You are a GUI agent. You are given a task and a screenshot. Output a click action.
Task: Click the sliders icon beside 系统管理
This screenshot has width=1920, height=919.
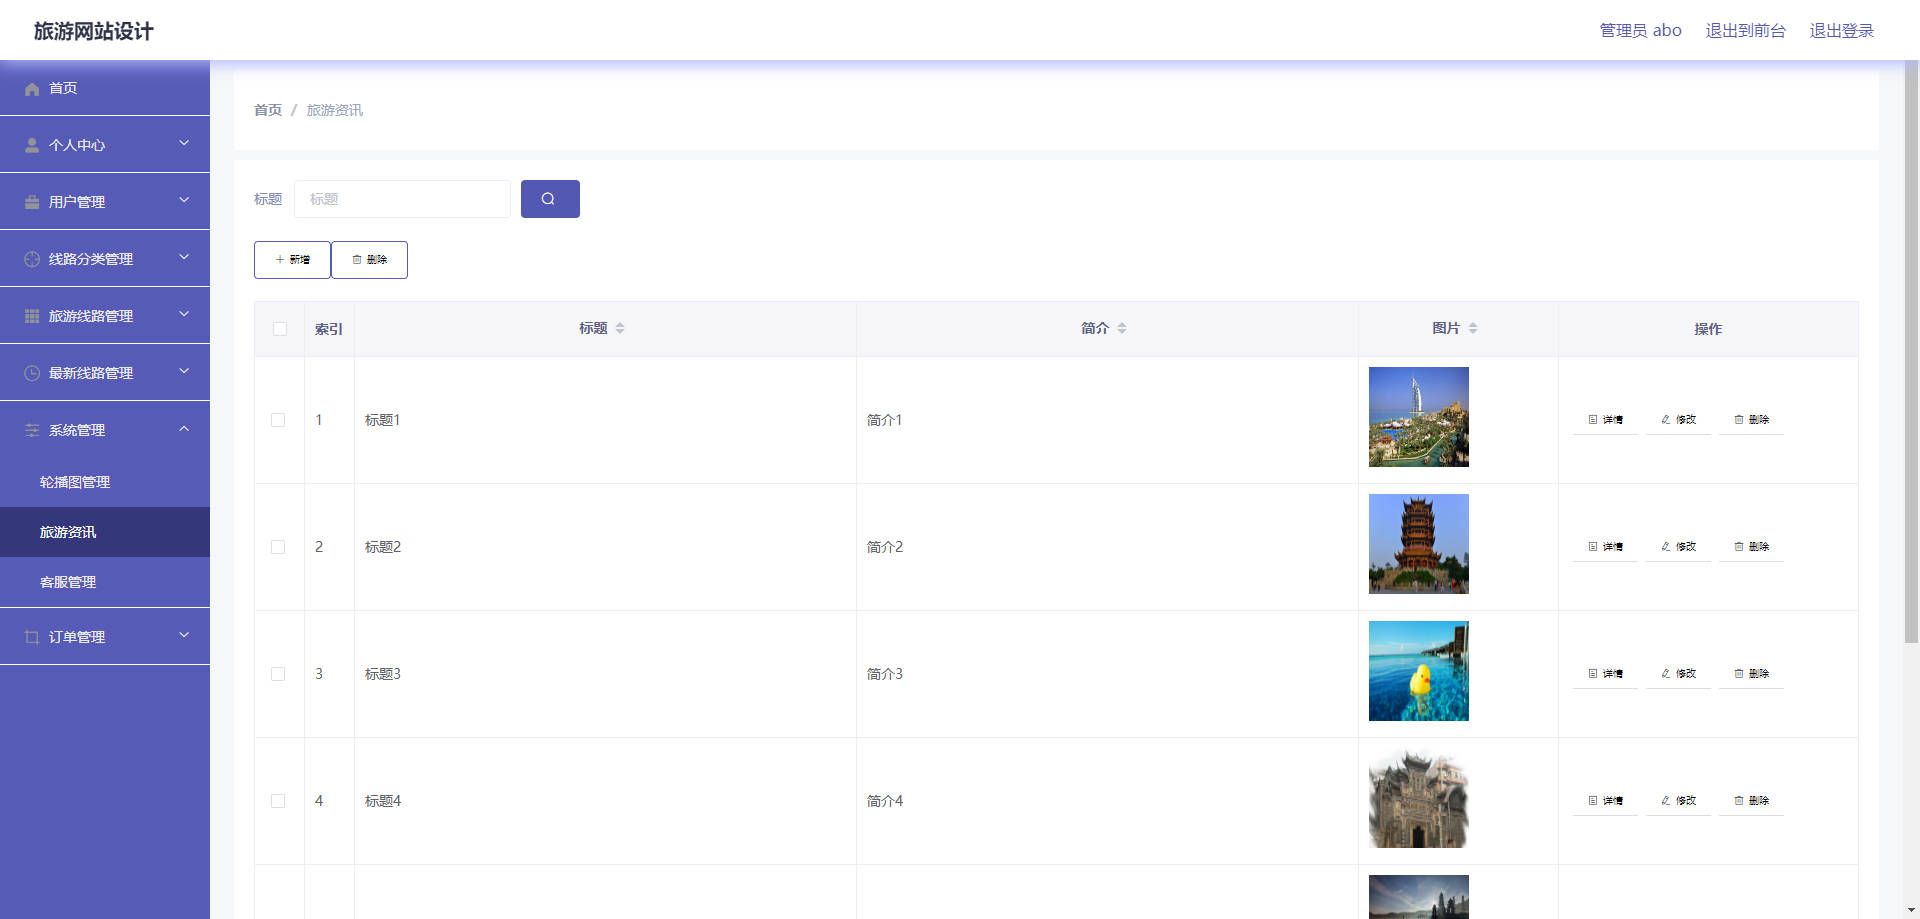pyautogui.click(x=32, y=430)
